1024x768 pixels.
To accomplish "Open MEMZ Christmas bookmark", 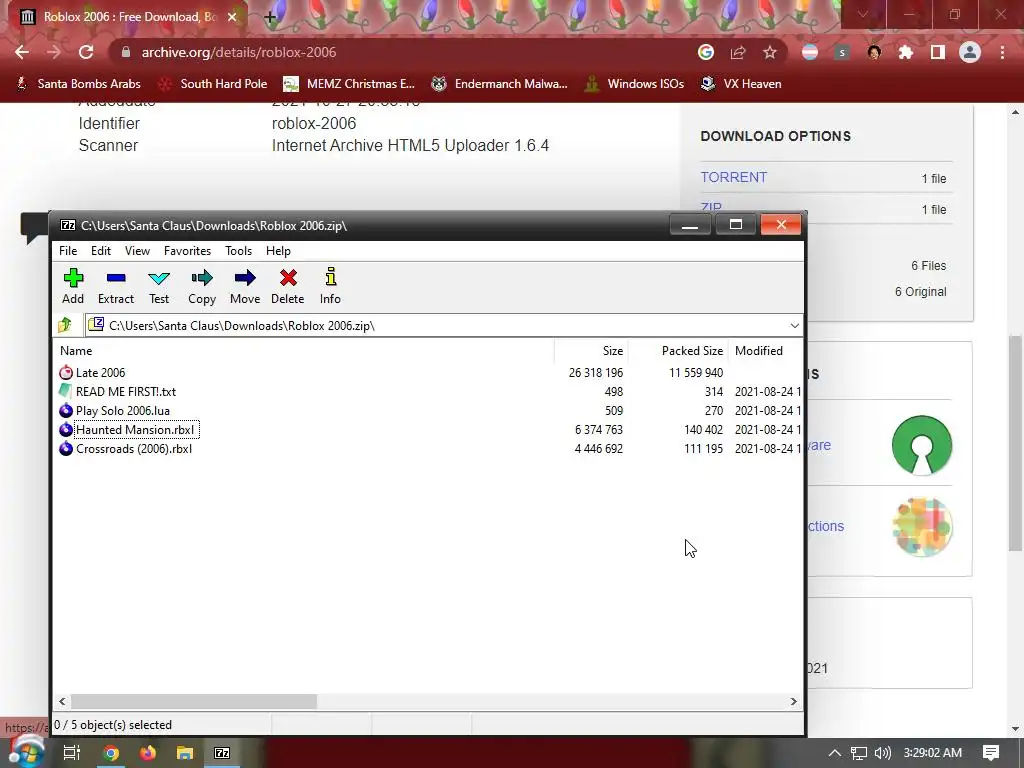I will pos(349,84).
